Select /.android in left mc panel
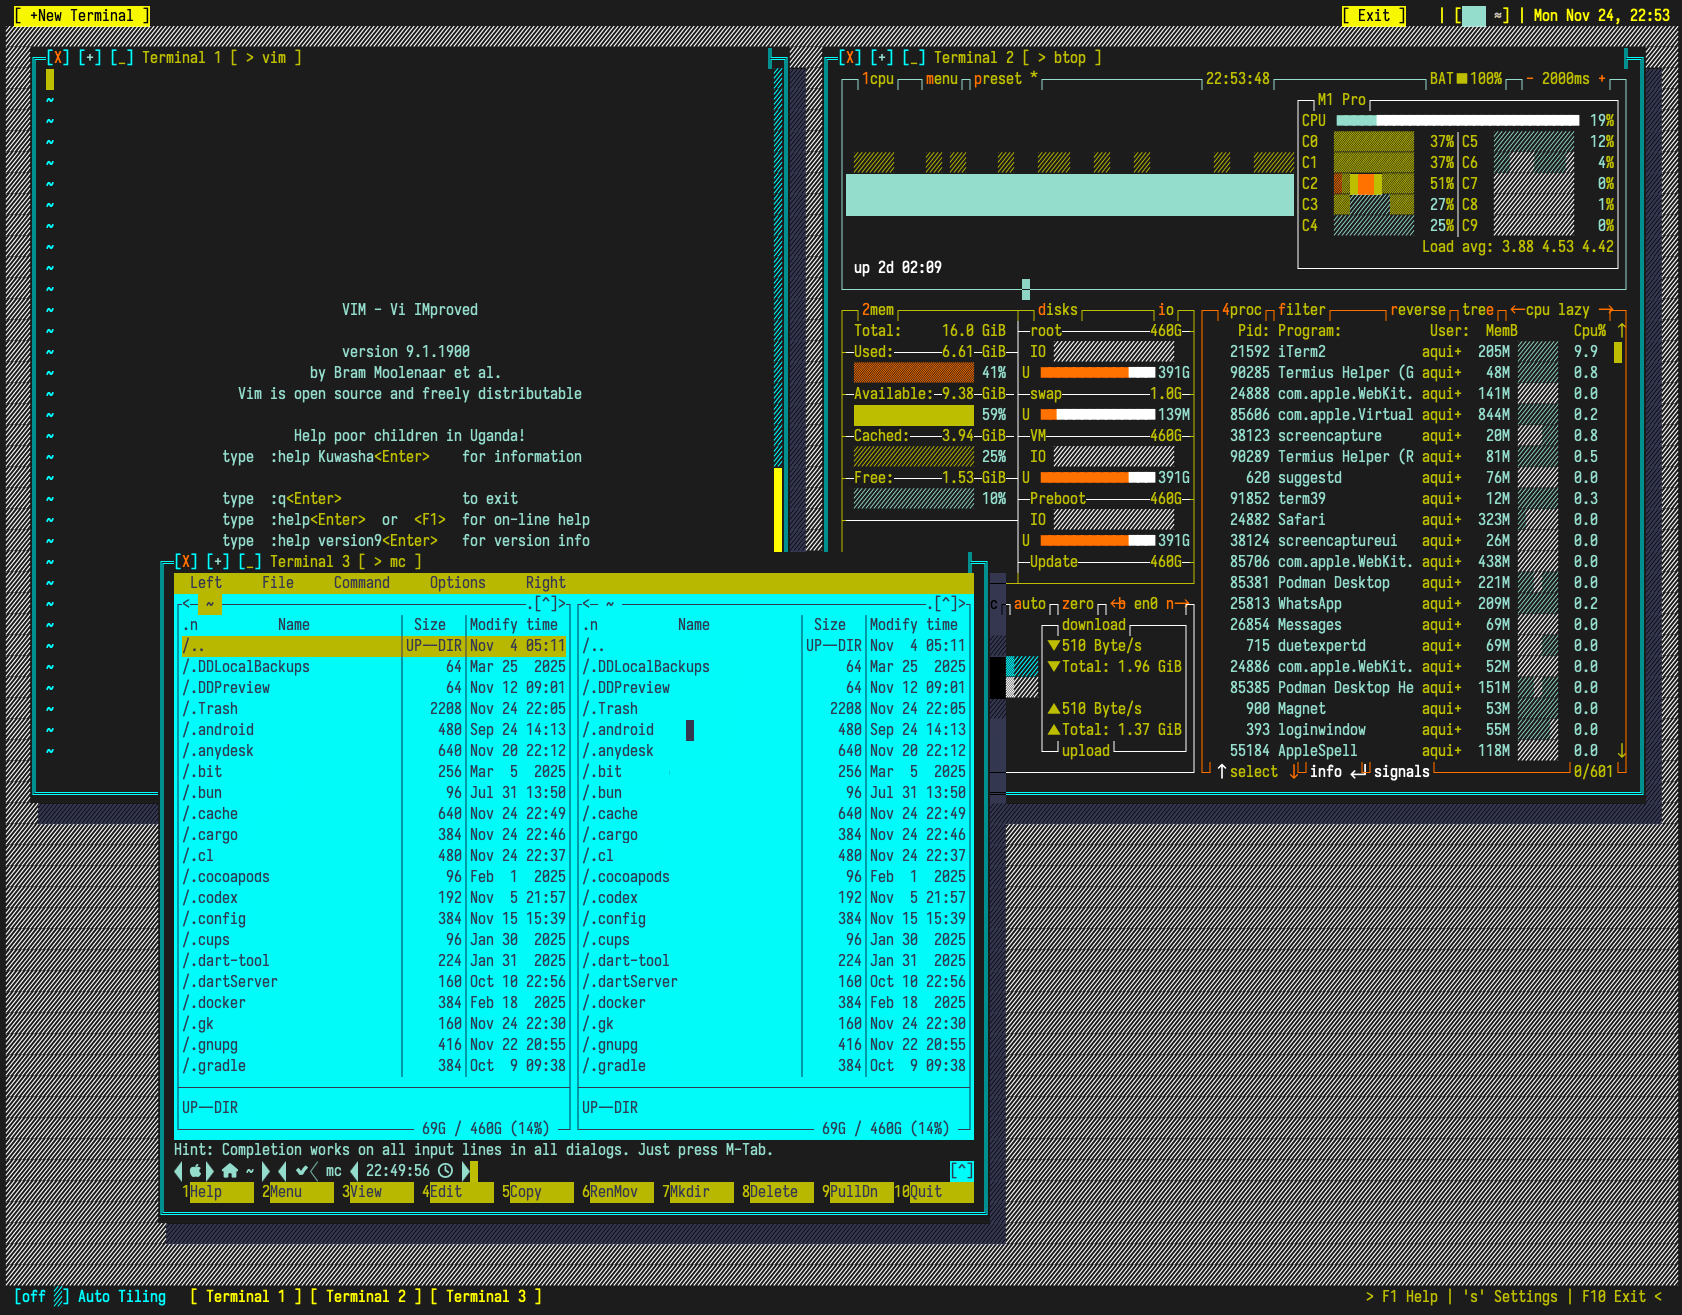 click(x=374, y=730)
